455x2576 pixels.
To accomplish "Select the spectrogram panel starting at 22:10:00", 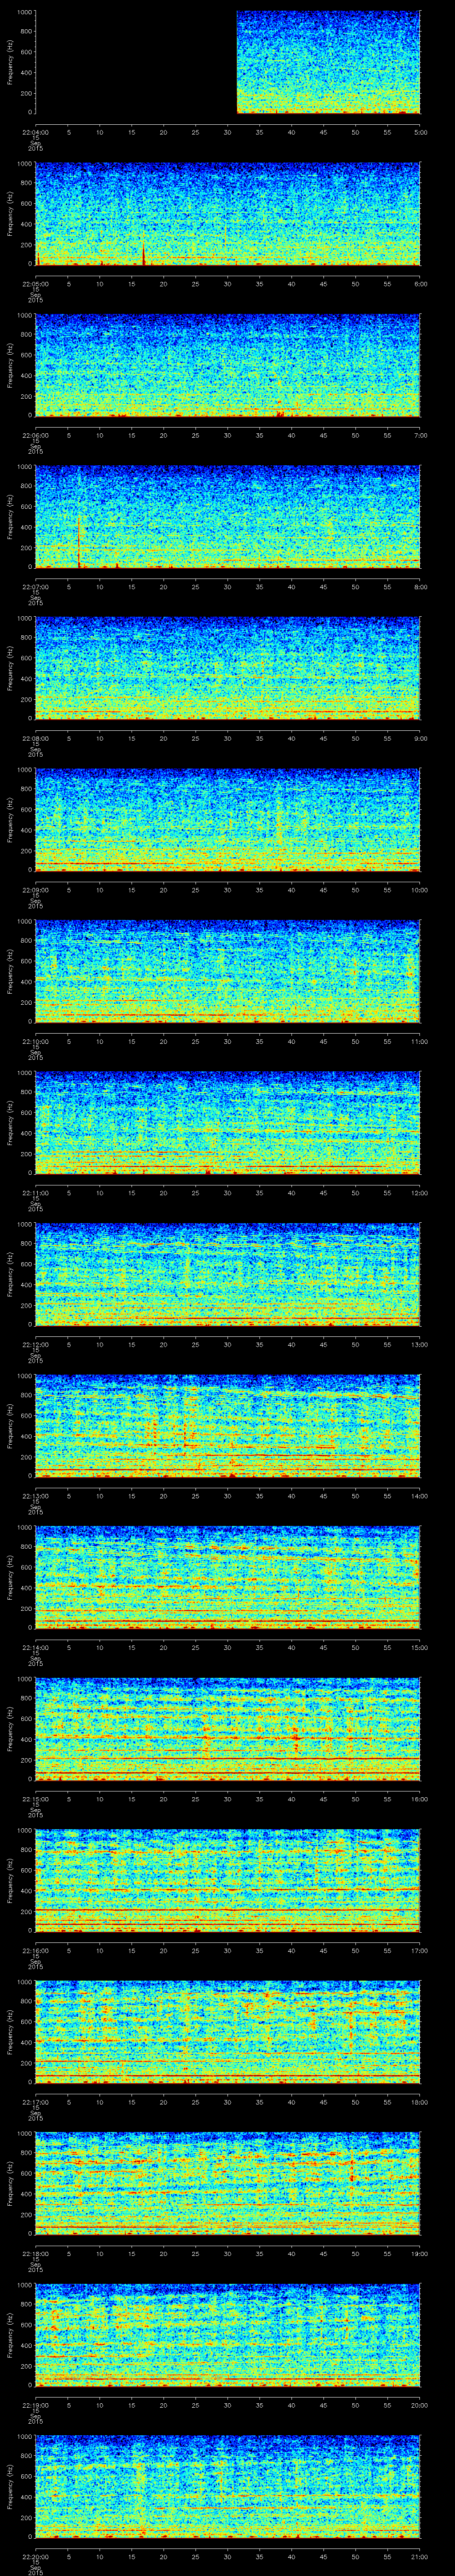I will pyautogui.click(x=228, y=971).
